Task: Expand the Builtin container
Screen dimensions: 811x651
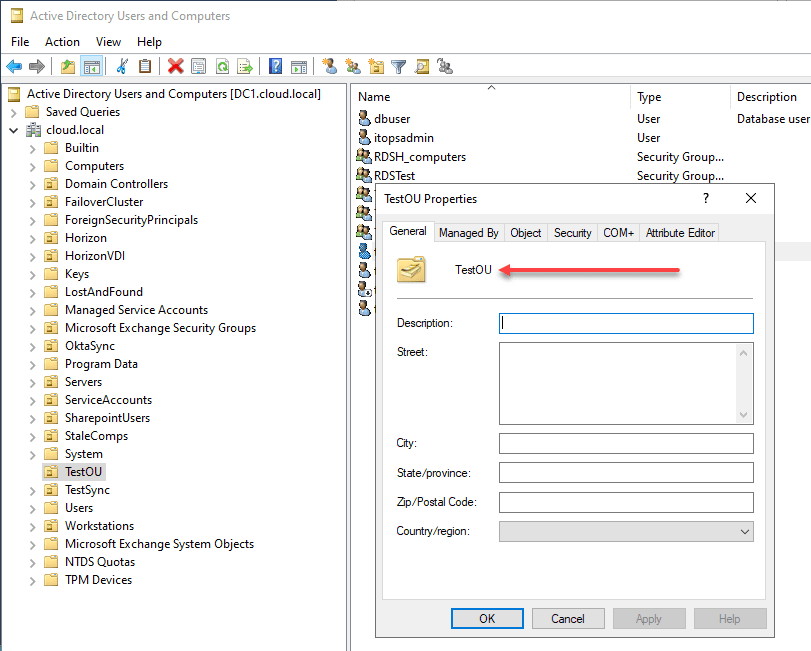Action: pos(33,149)
